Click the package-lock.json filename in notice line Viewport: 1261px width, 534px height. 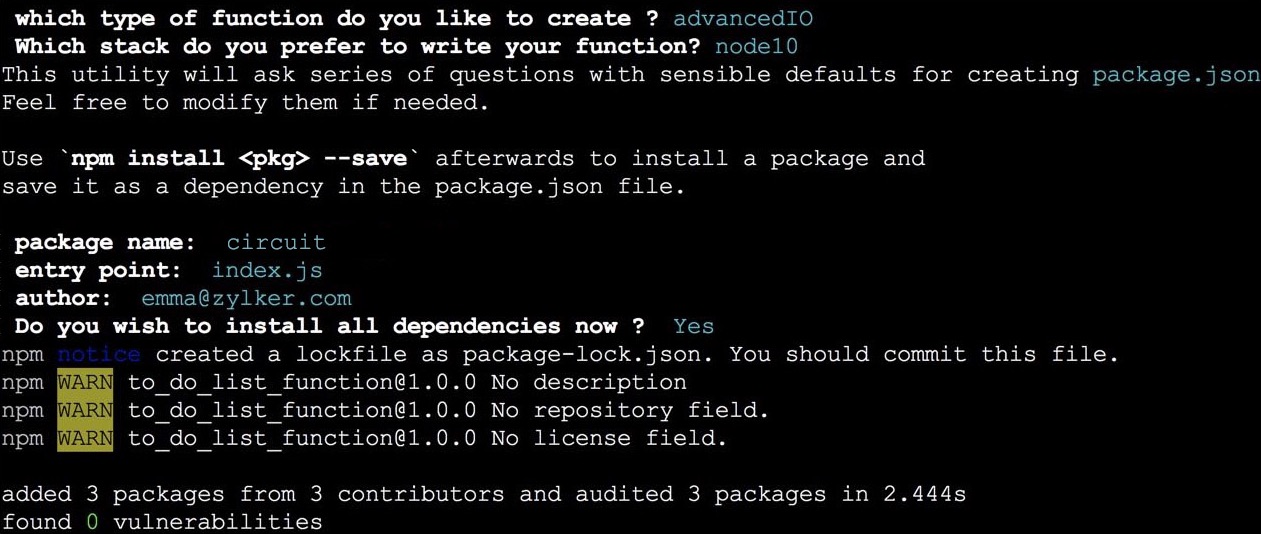pyautogui.click(x=589, y=354)
